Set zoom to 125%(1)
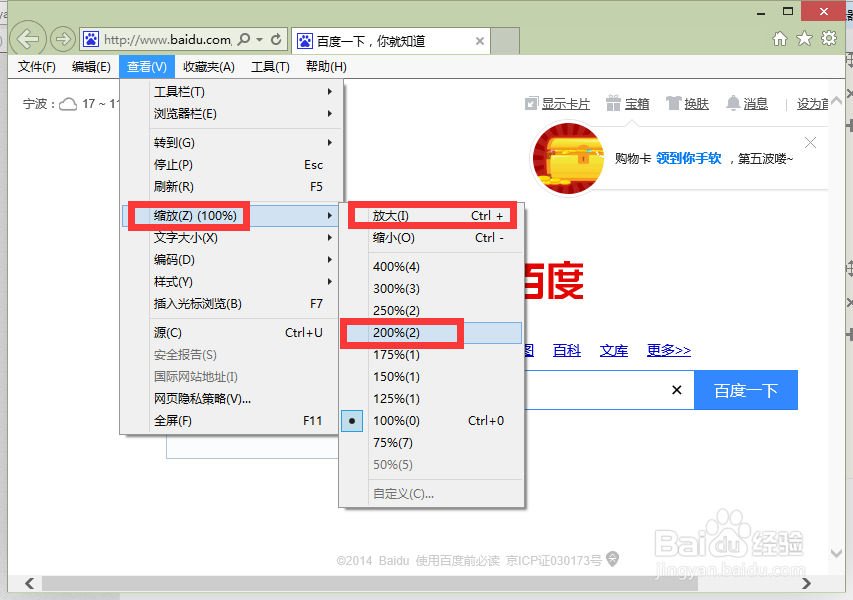The height and width of the screenshot is (600, 853). pyautogui.click(x=431, y=399)
